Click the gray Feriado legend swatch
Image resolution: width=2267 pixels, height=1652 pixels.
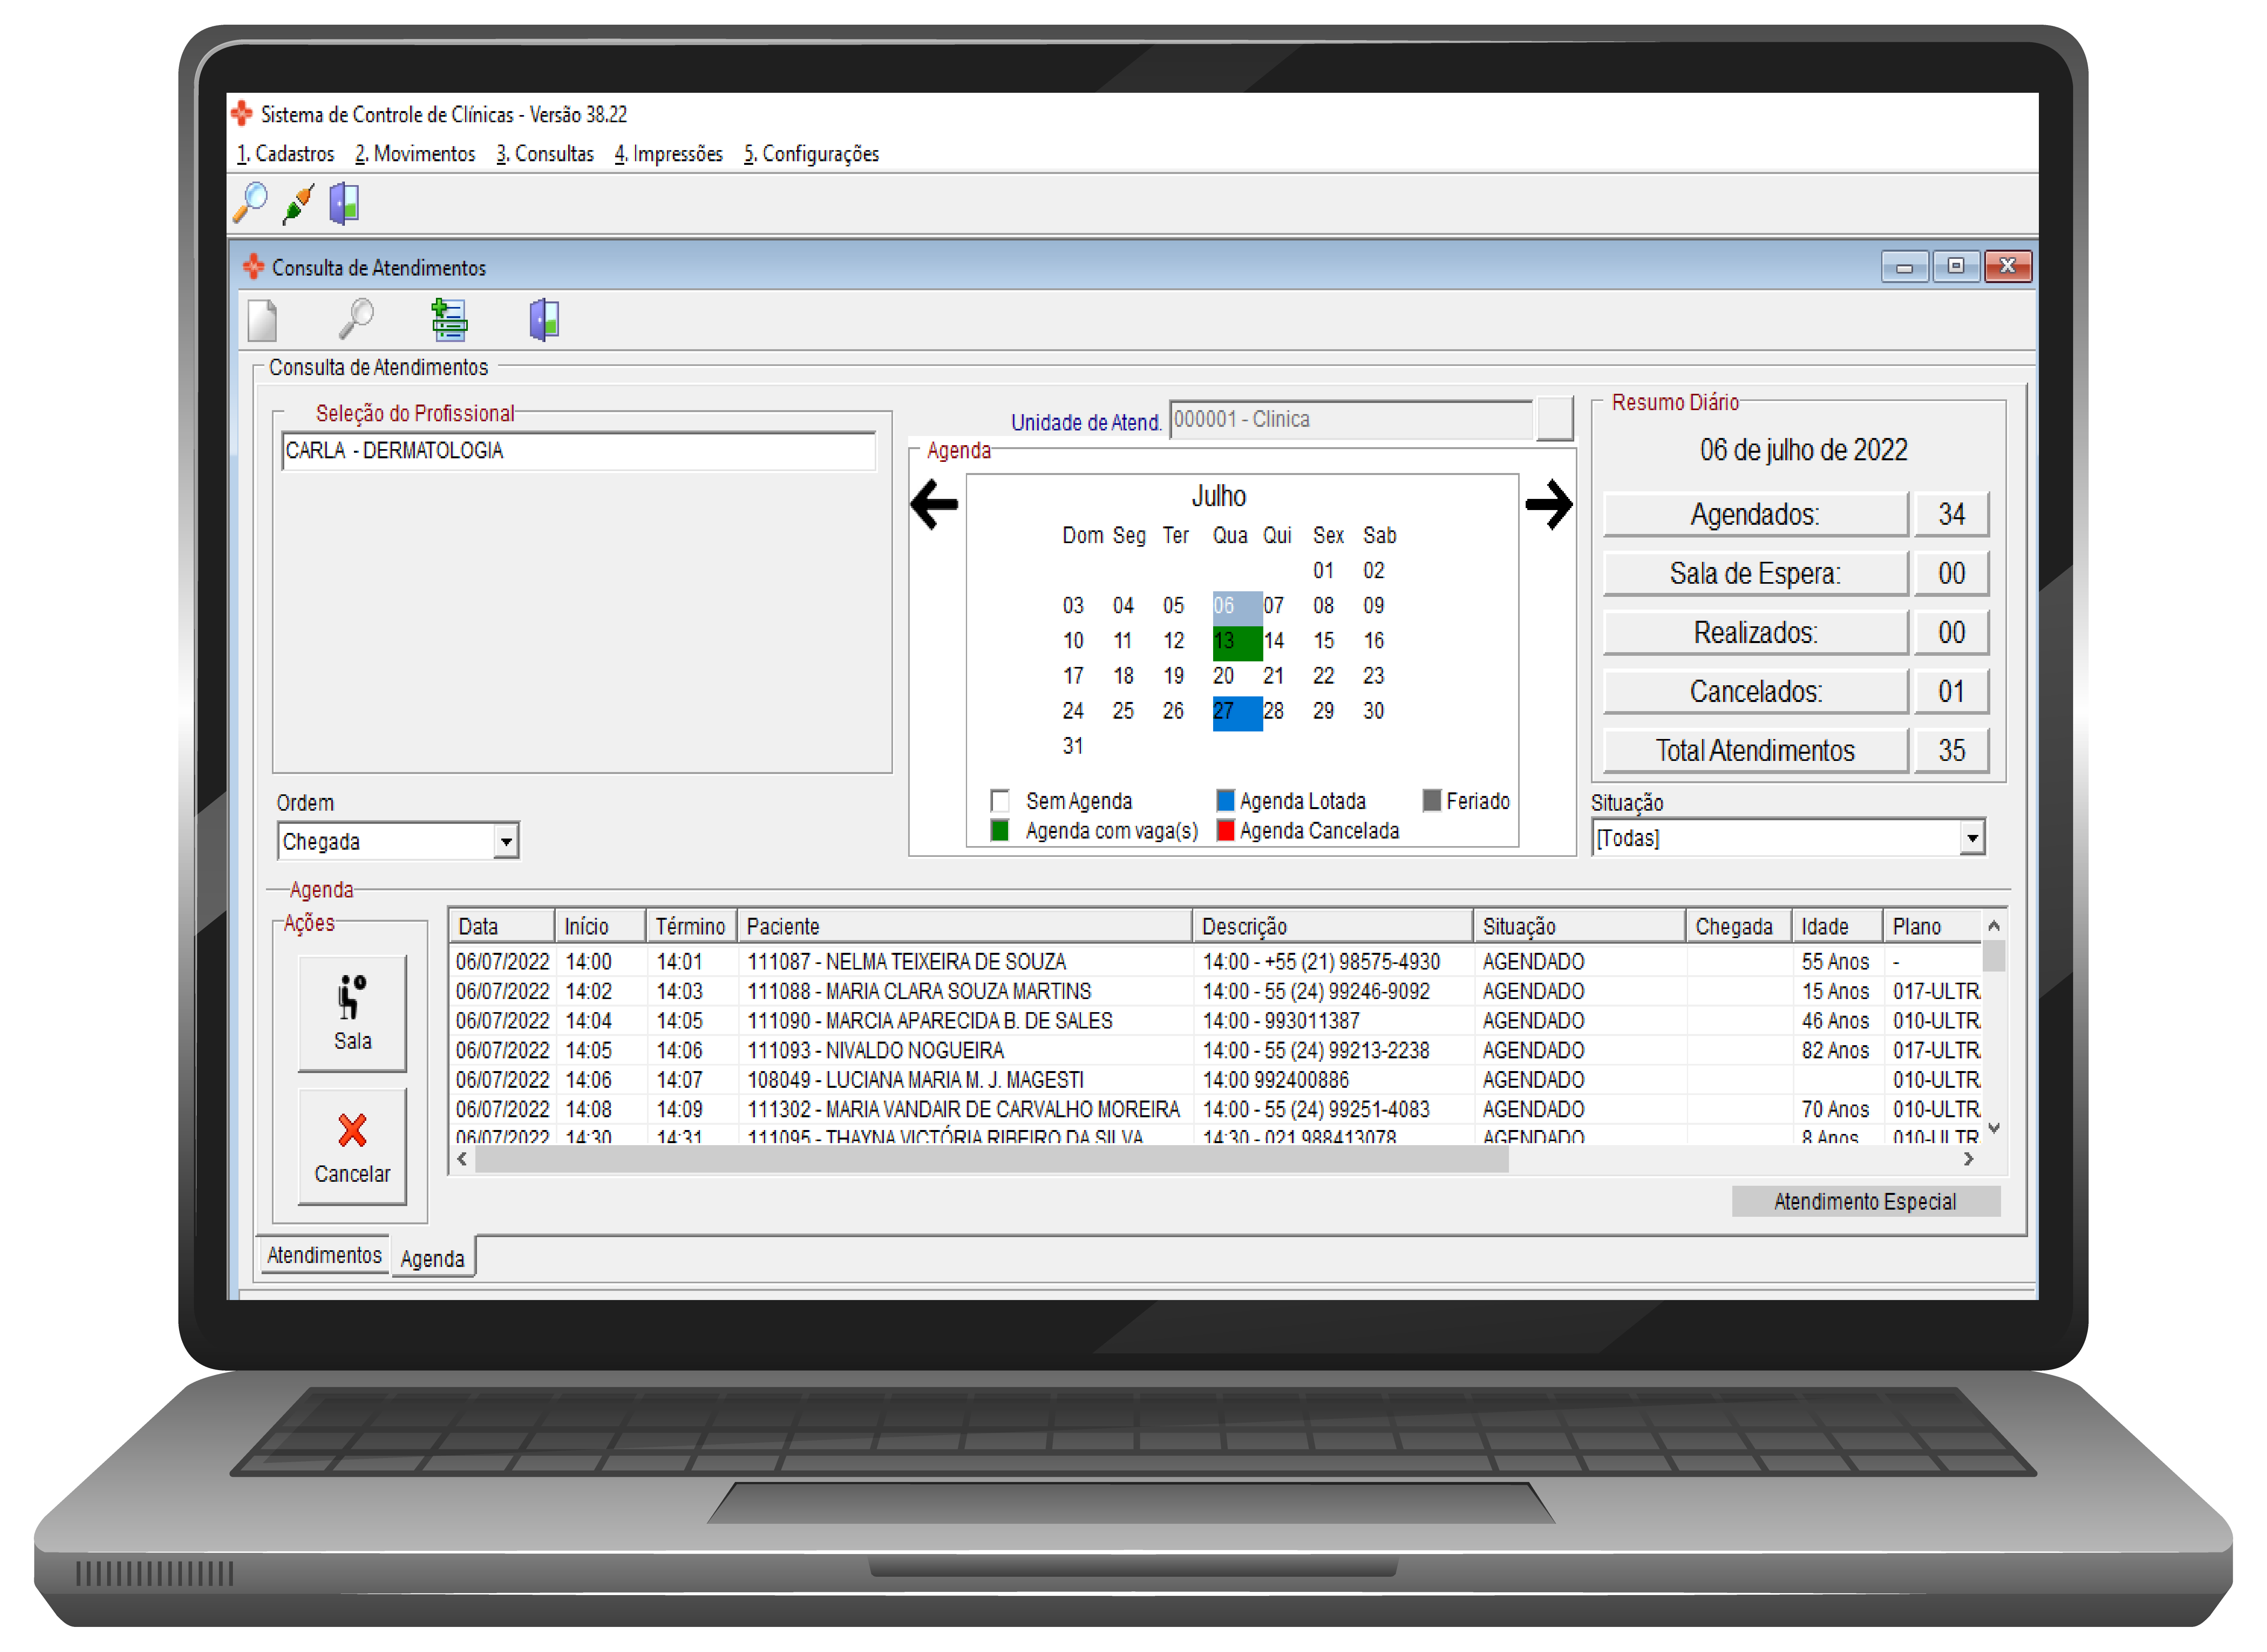pyautogui.click(x=1432, y=801)
